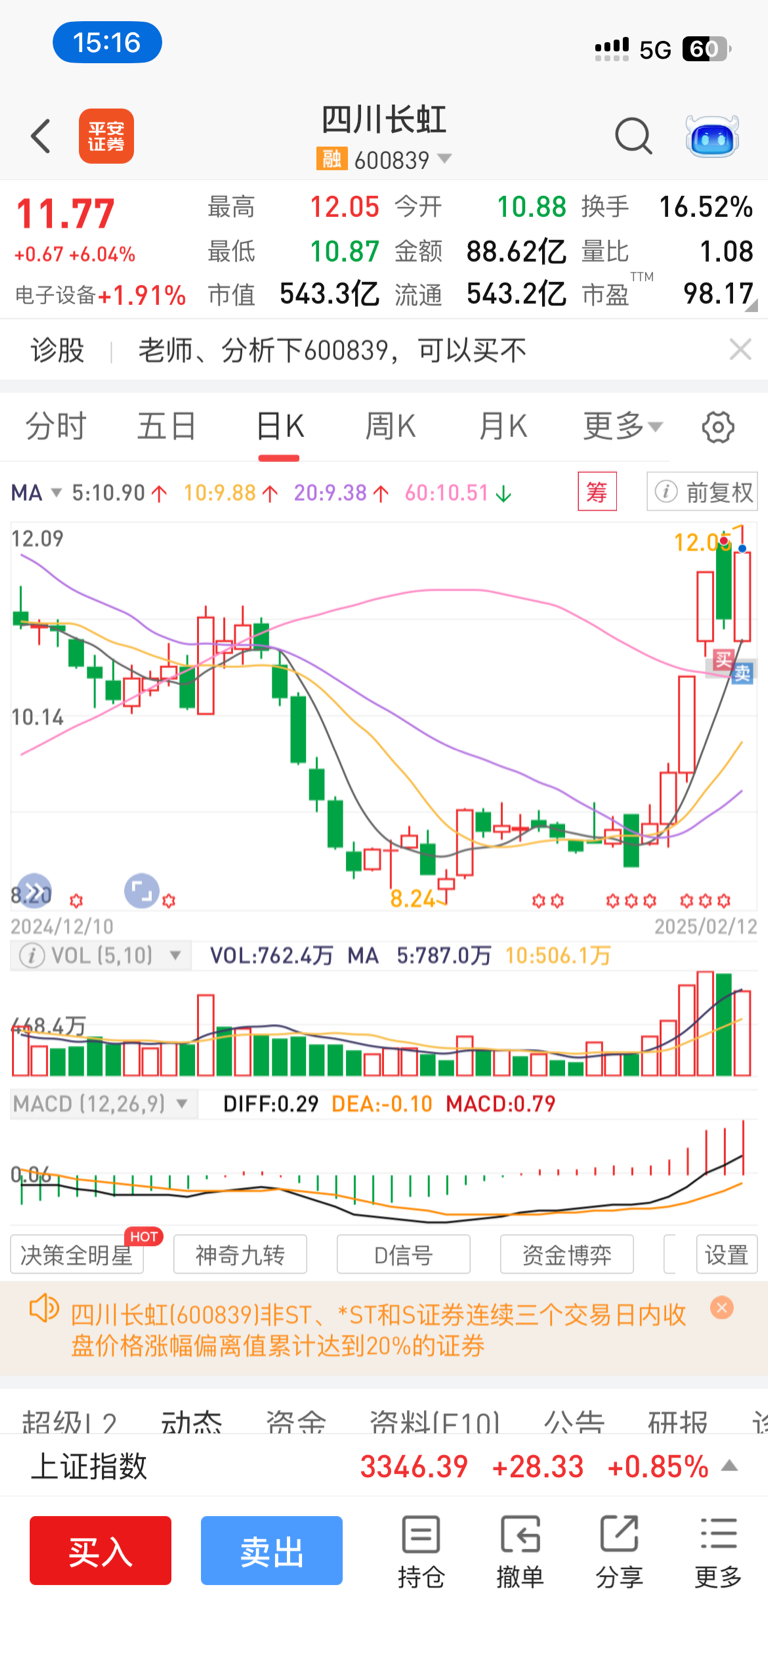Open the blue robot assistant icon
Viewport: 768px width, 1663px height.
(712, 136)
